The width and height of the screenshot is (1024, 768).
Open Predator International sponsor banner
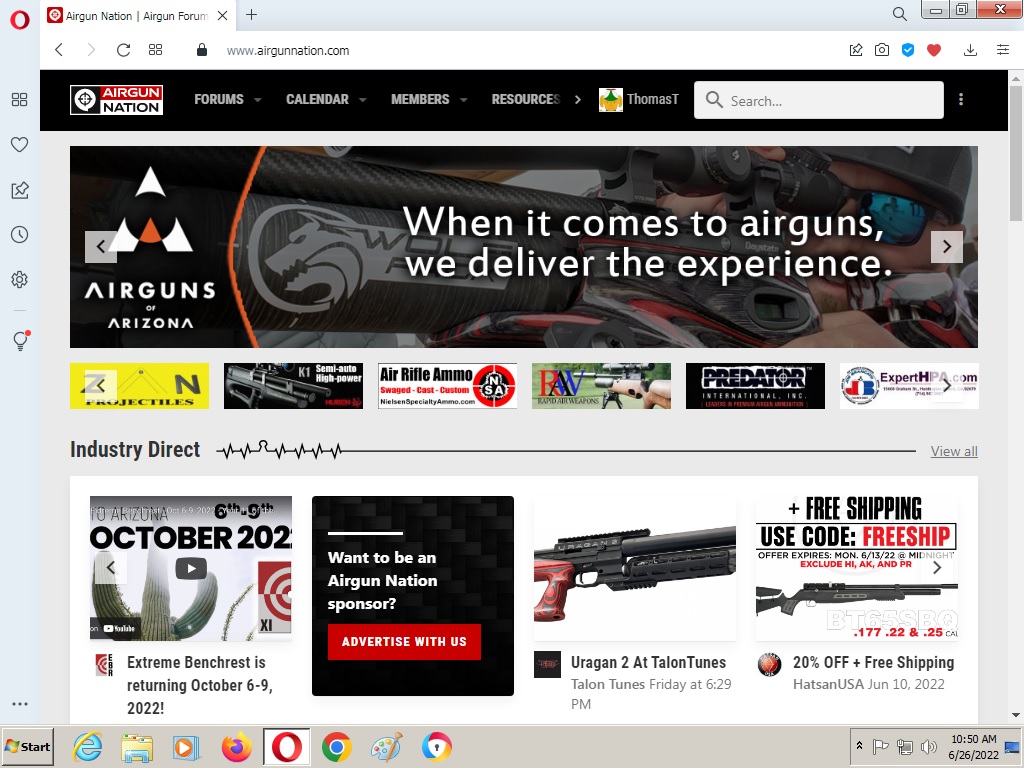pyautogui.click(x=756, y=386)
